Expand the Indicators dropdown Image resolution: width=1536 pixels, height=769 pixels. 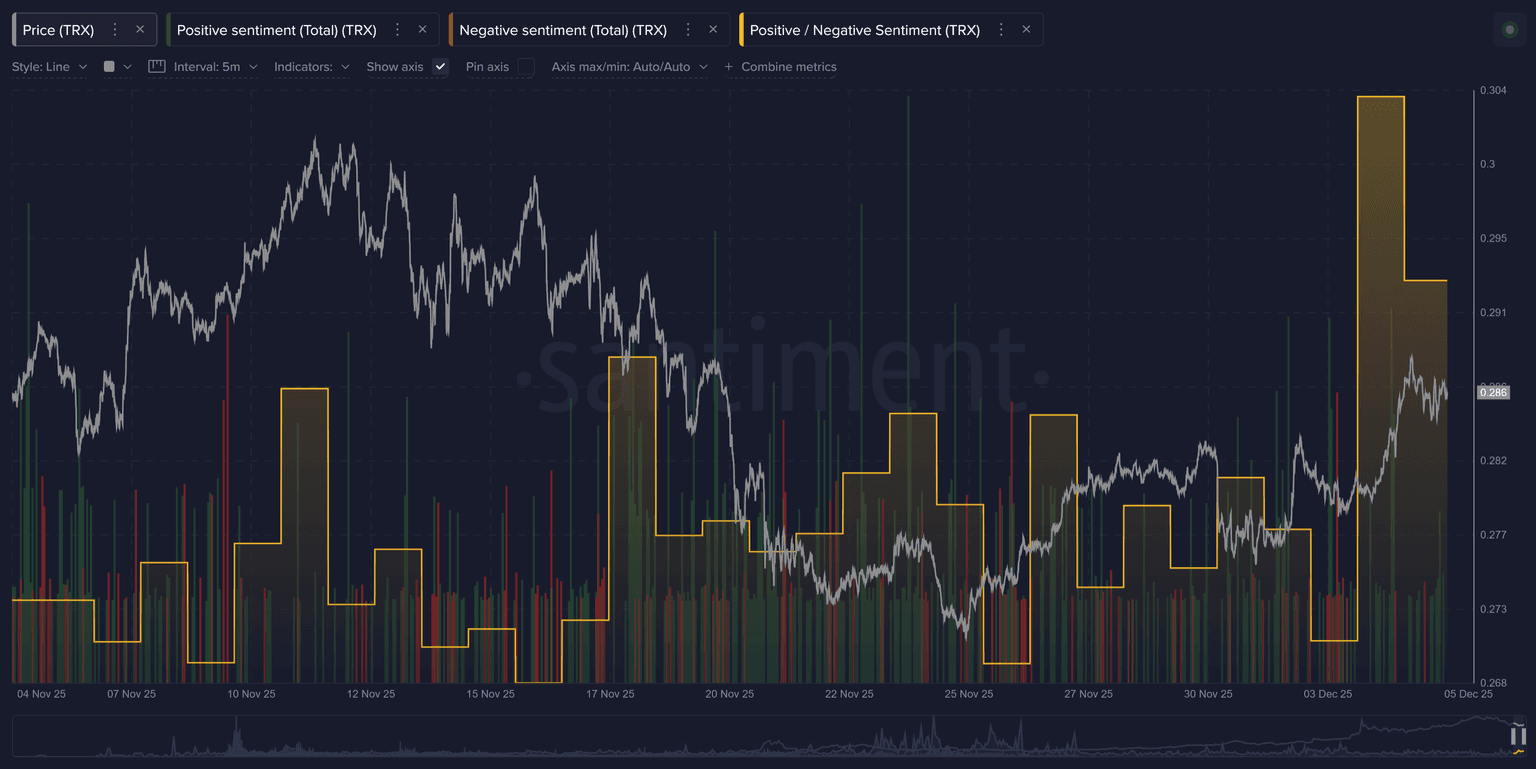tap(311, 67)
